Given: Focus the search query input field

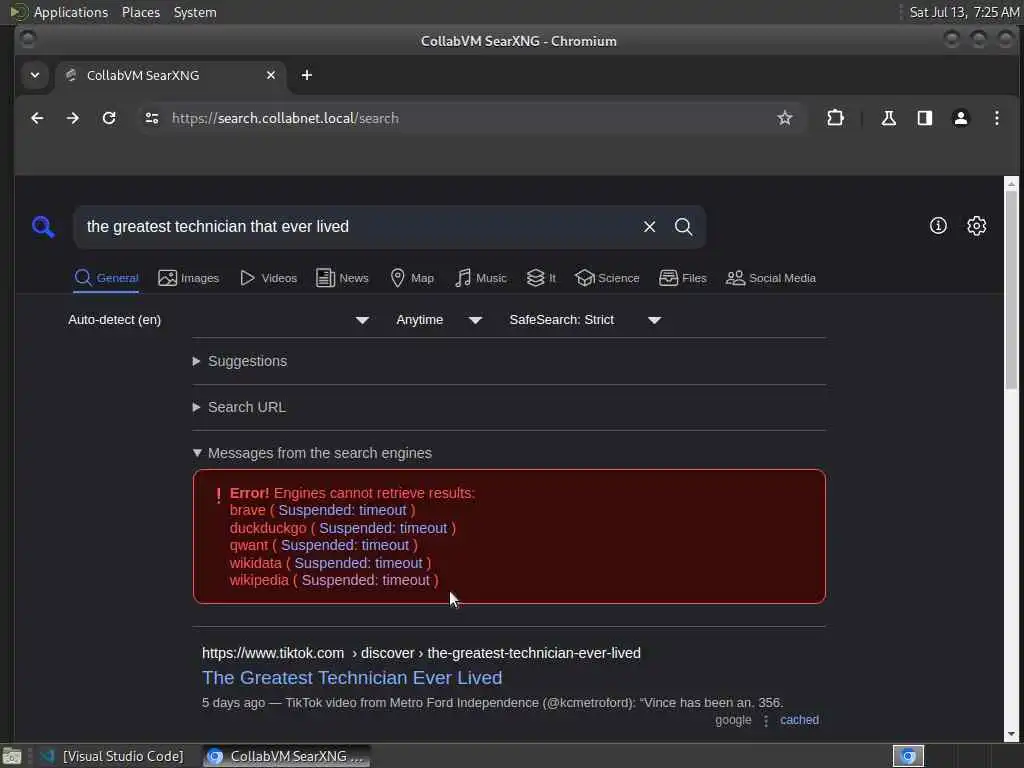Looking at the screenshot, I should click(359, 227).
